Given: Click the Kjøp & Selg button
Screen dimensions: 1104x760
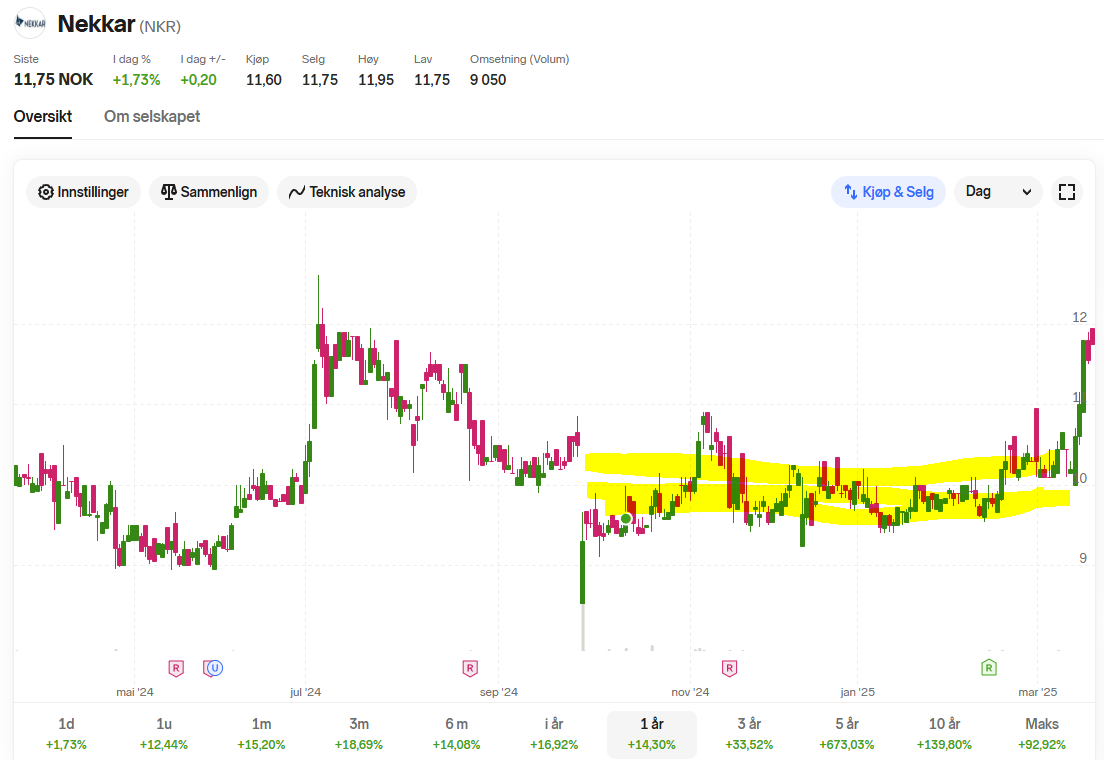Looking at the screenshot, I should (889, 192).
